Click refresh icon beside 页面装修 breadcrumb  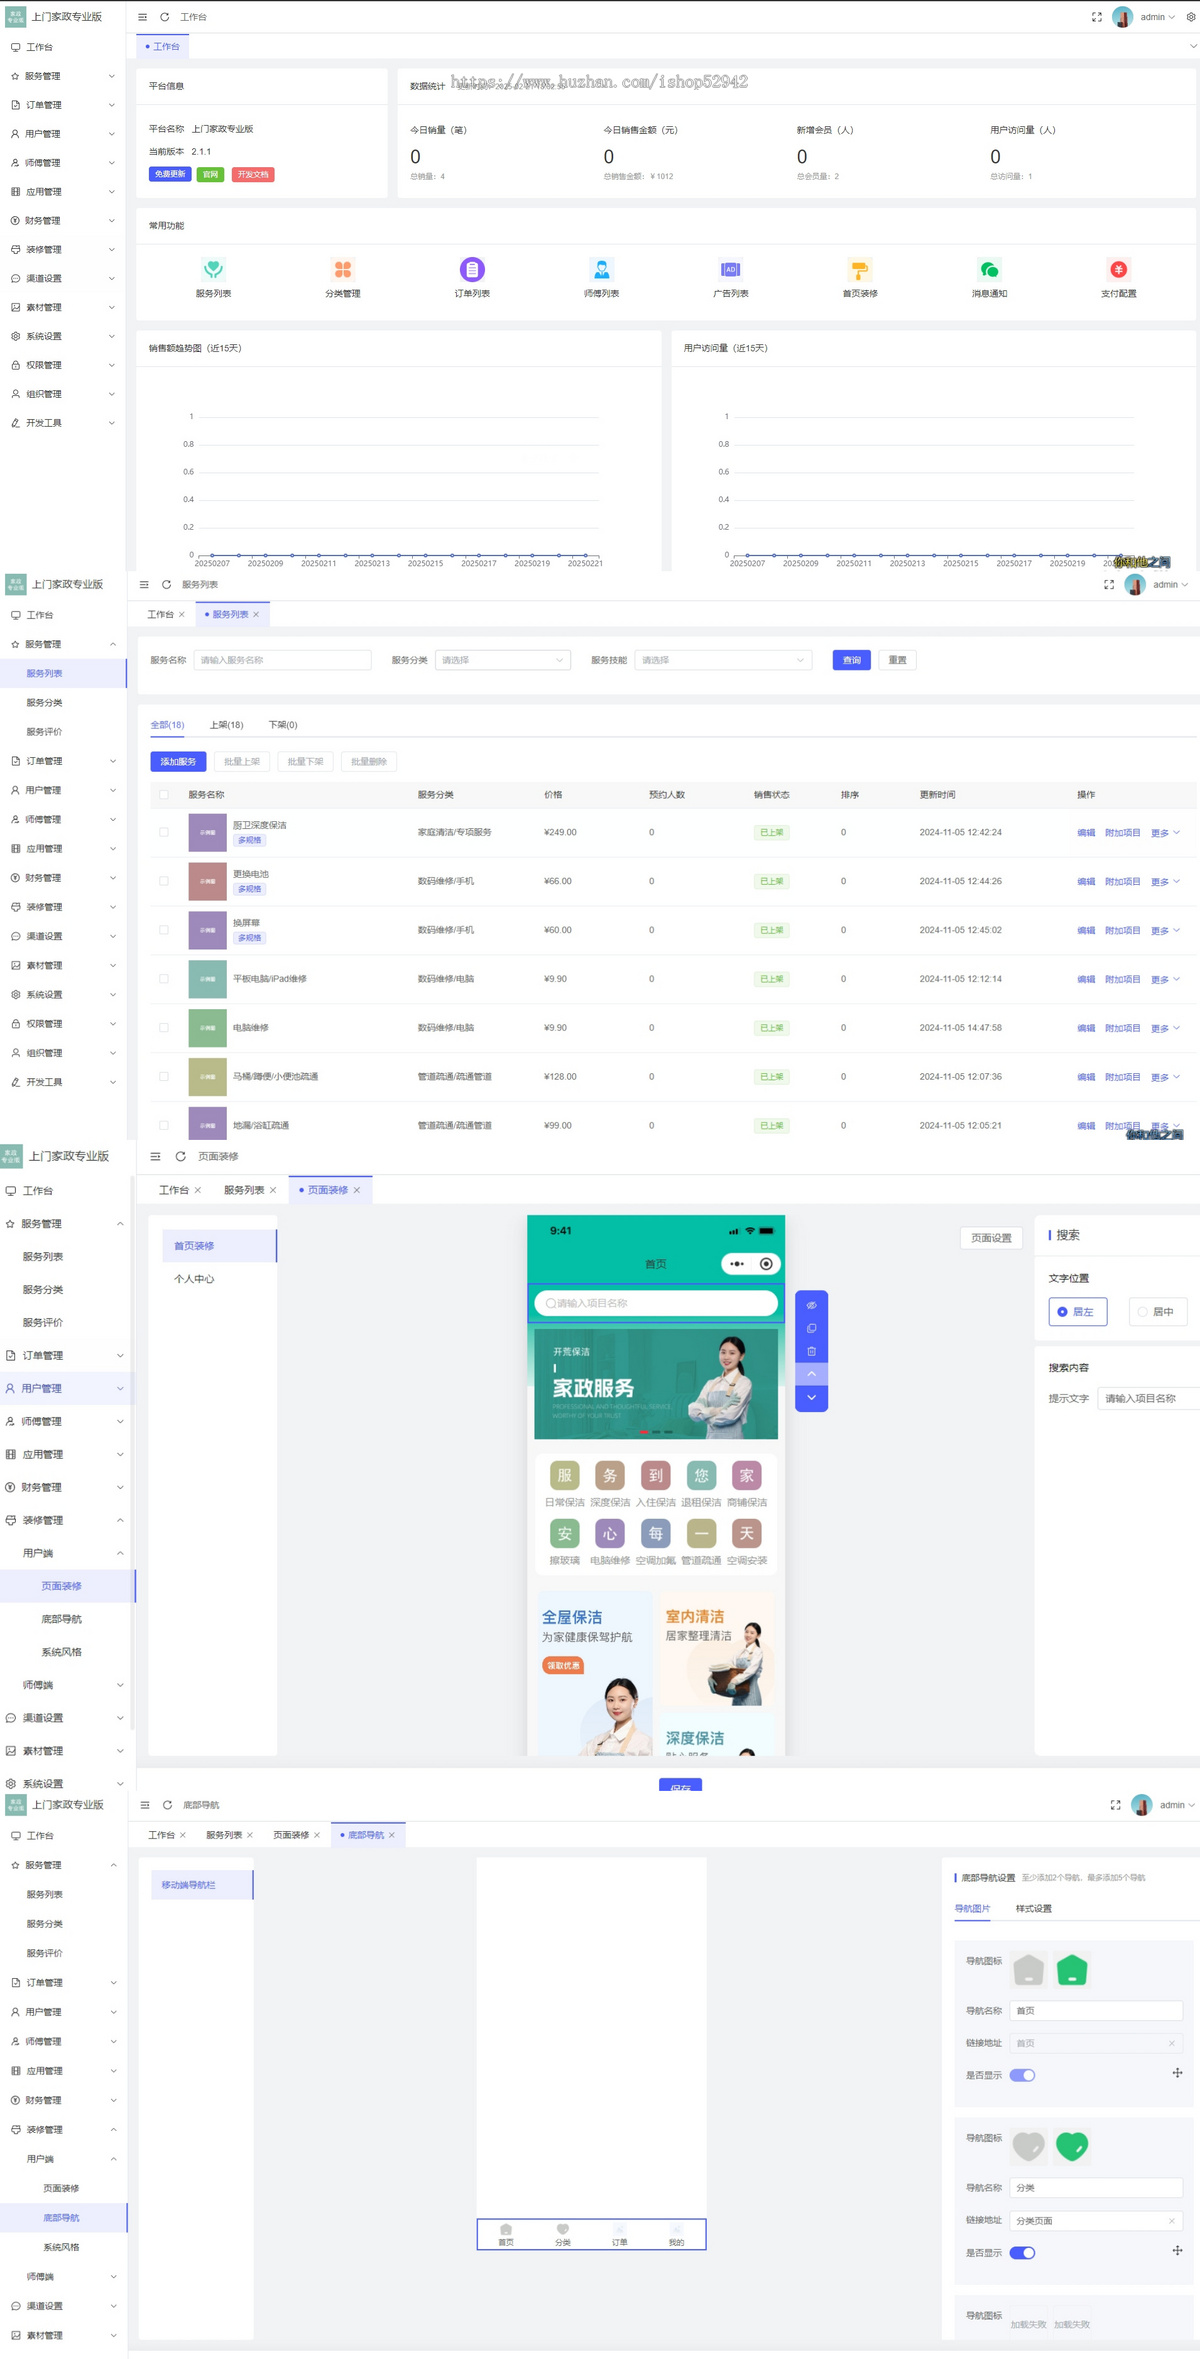180,1157
